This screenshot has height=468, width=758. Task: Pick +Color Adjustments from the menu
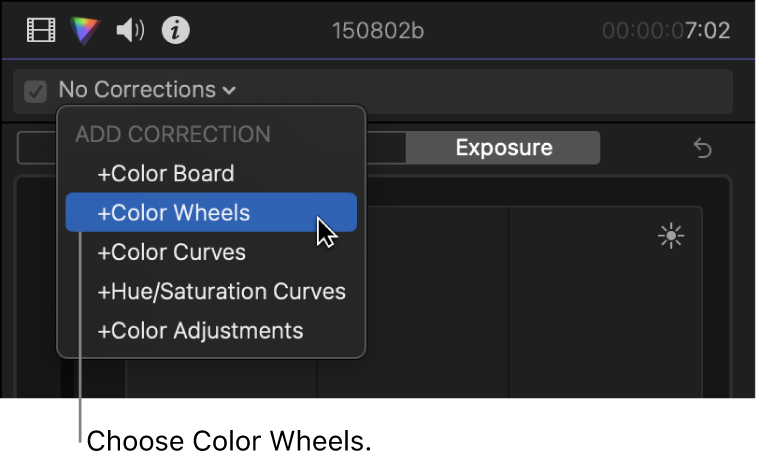point(200,330)
